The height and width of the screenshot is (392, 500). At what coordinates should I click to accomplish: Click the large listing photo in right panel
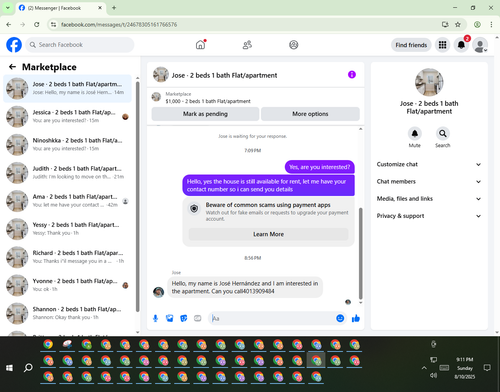click(429, 82)
